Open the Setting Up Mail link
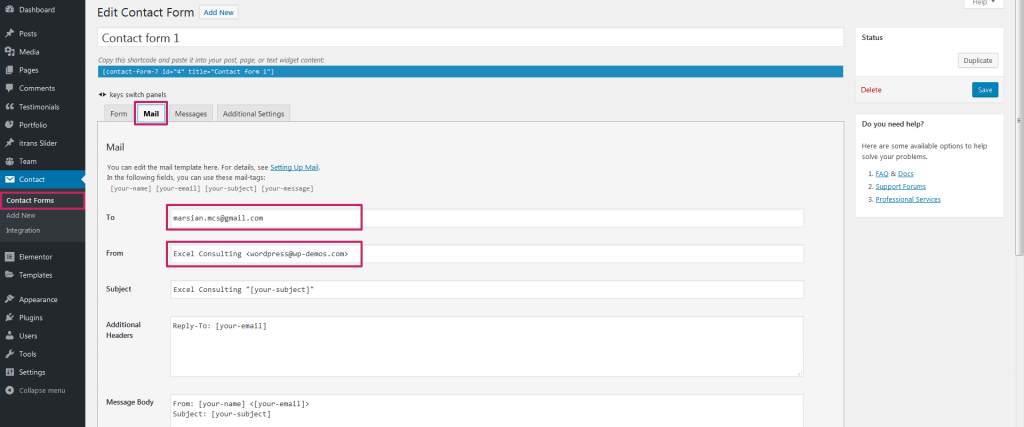 pyautogui.click(x=295, y=167)
